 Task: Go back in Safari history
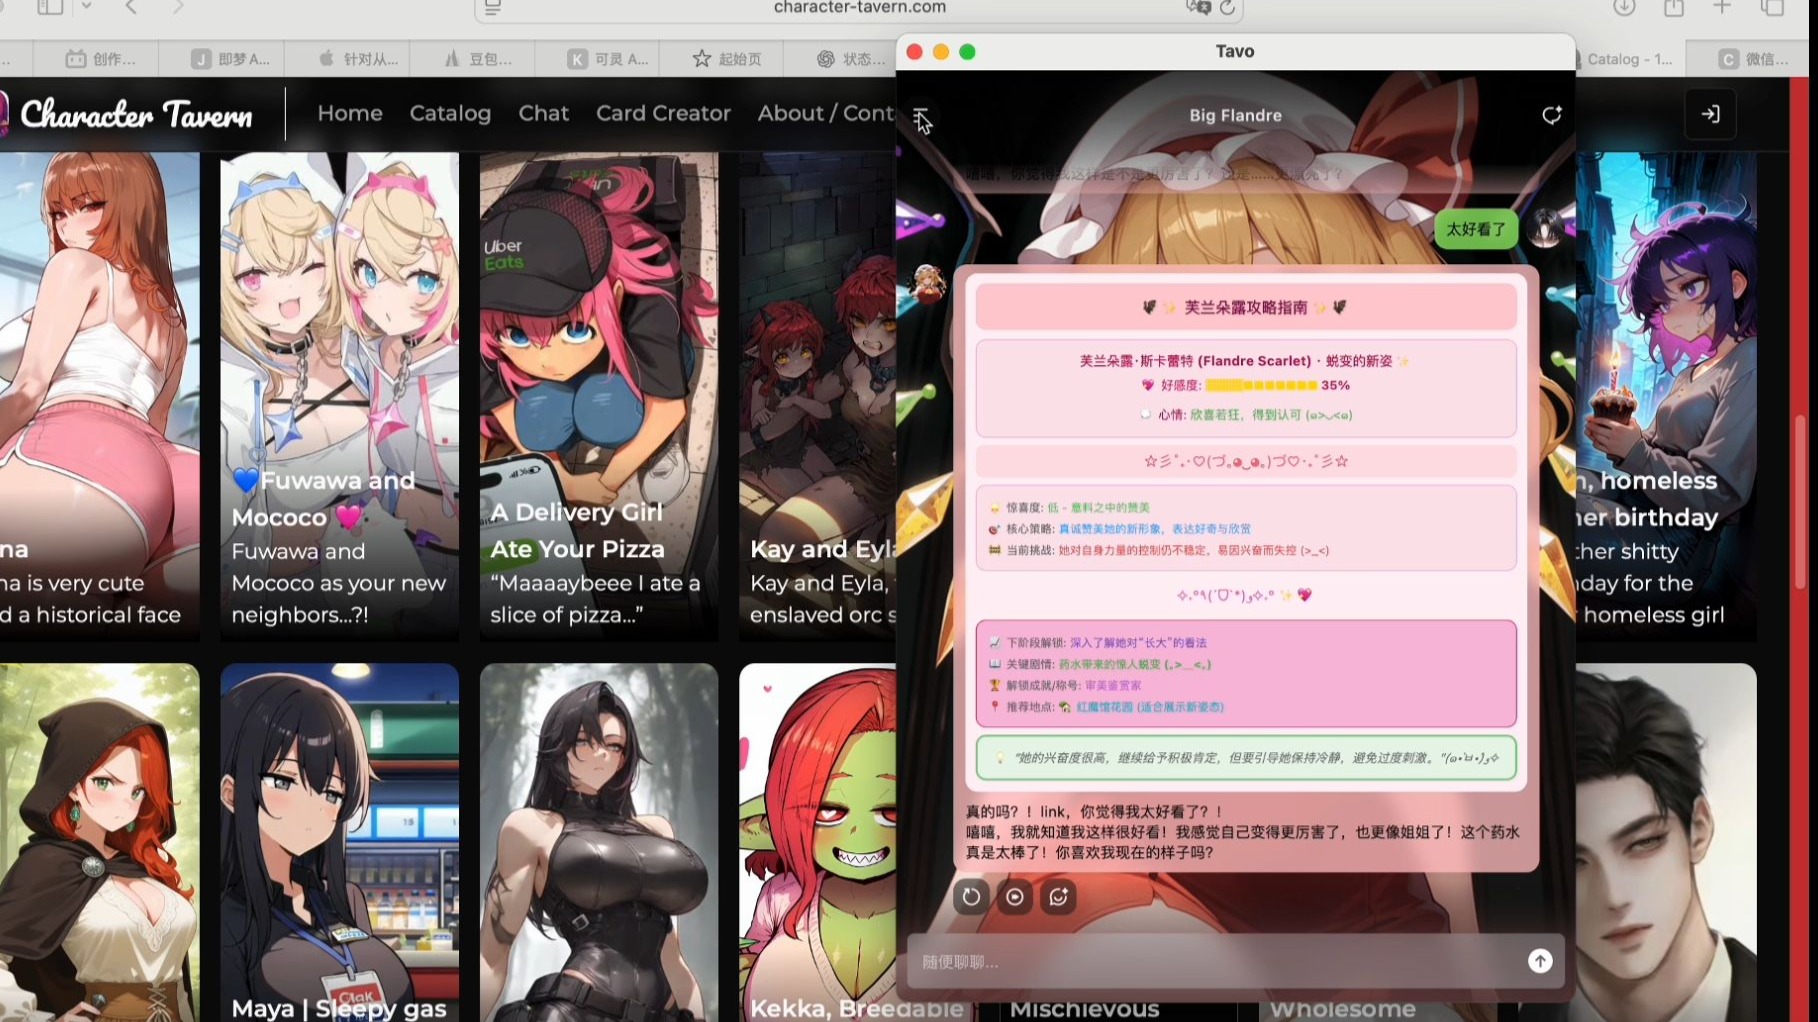[x=131, y=8]
